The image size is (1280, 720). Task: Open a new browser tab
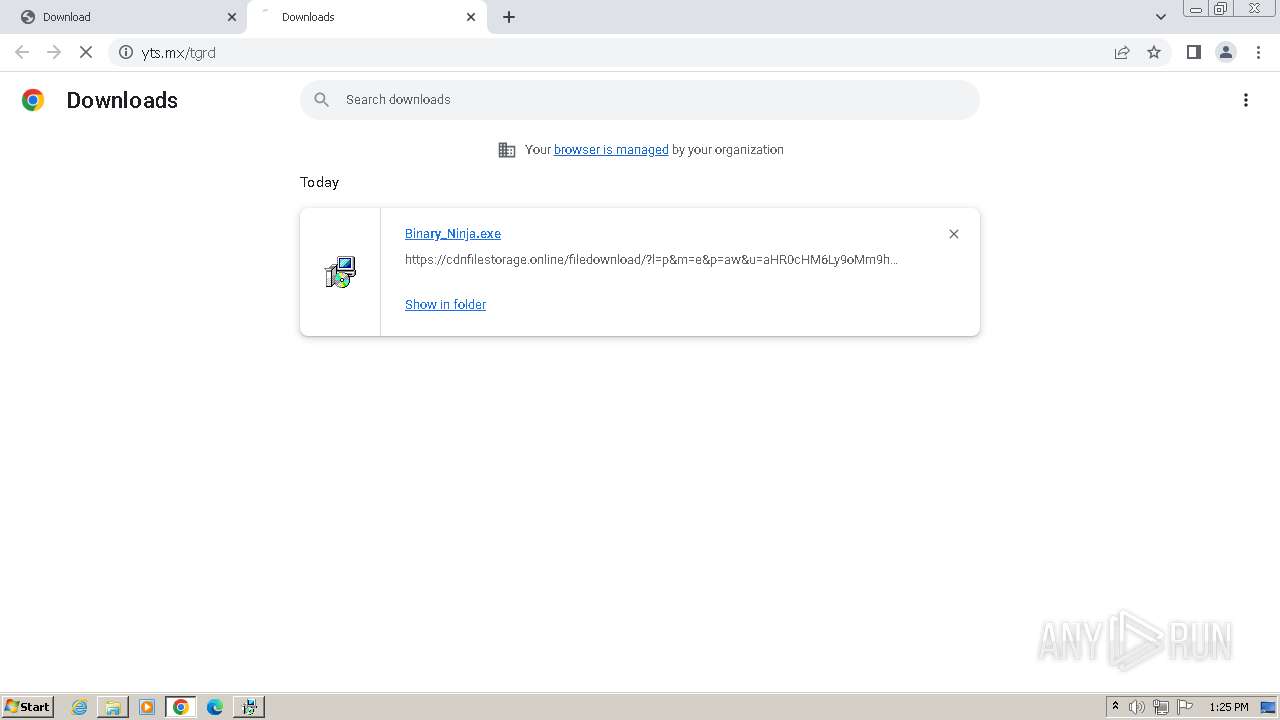(x=509, y=17)
